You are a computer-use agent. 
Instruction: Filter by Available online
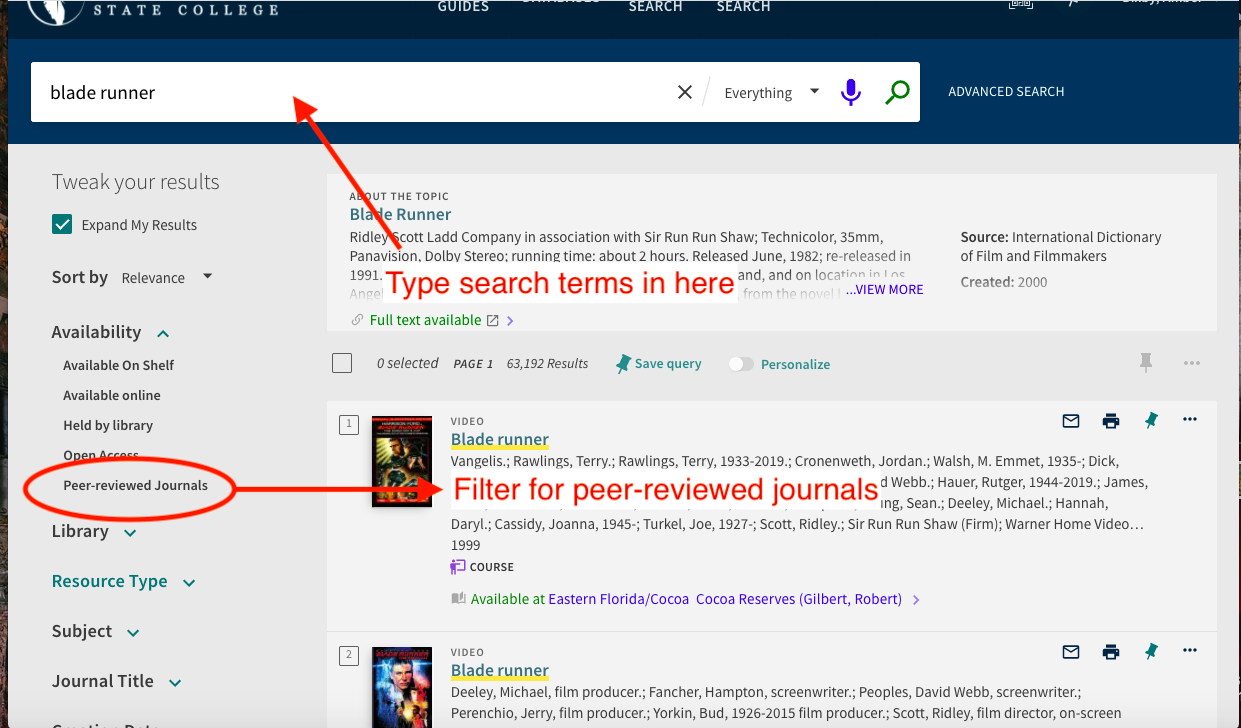pyautogui.click(x=112, y=395)
